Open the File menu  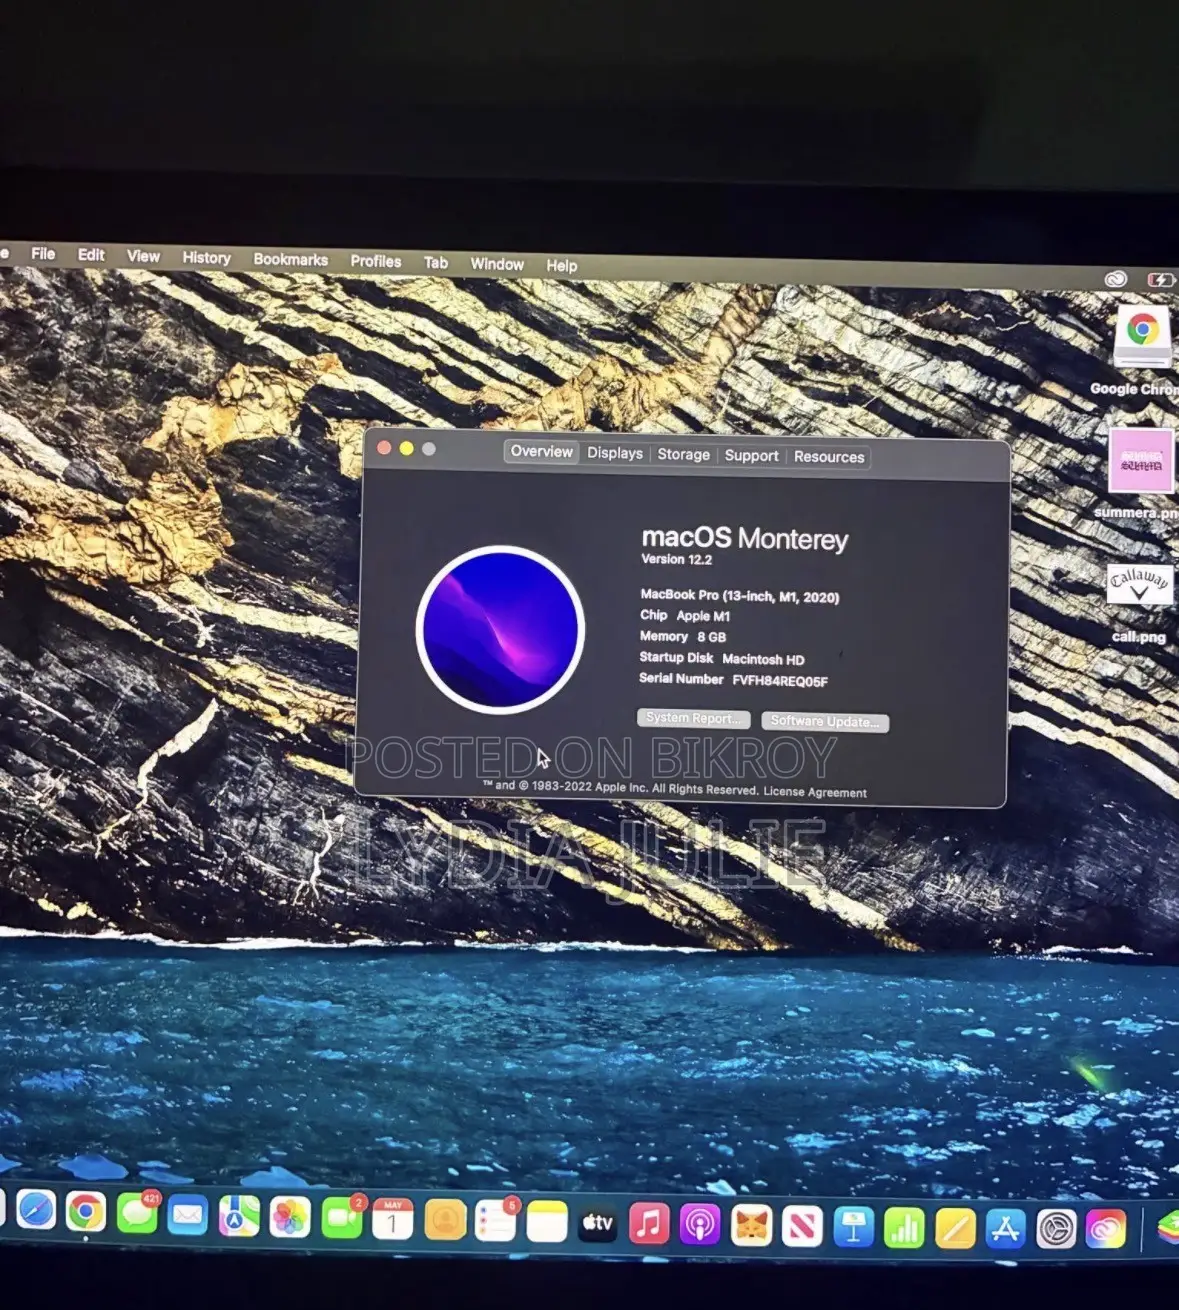(43, 254)
